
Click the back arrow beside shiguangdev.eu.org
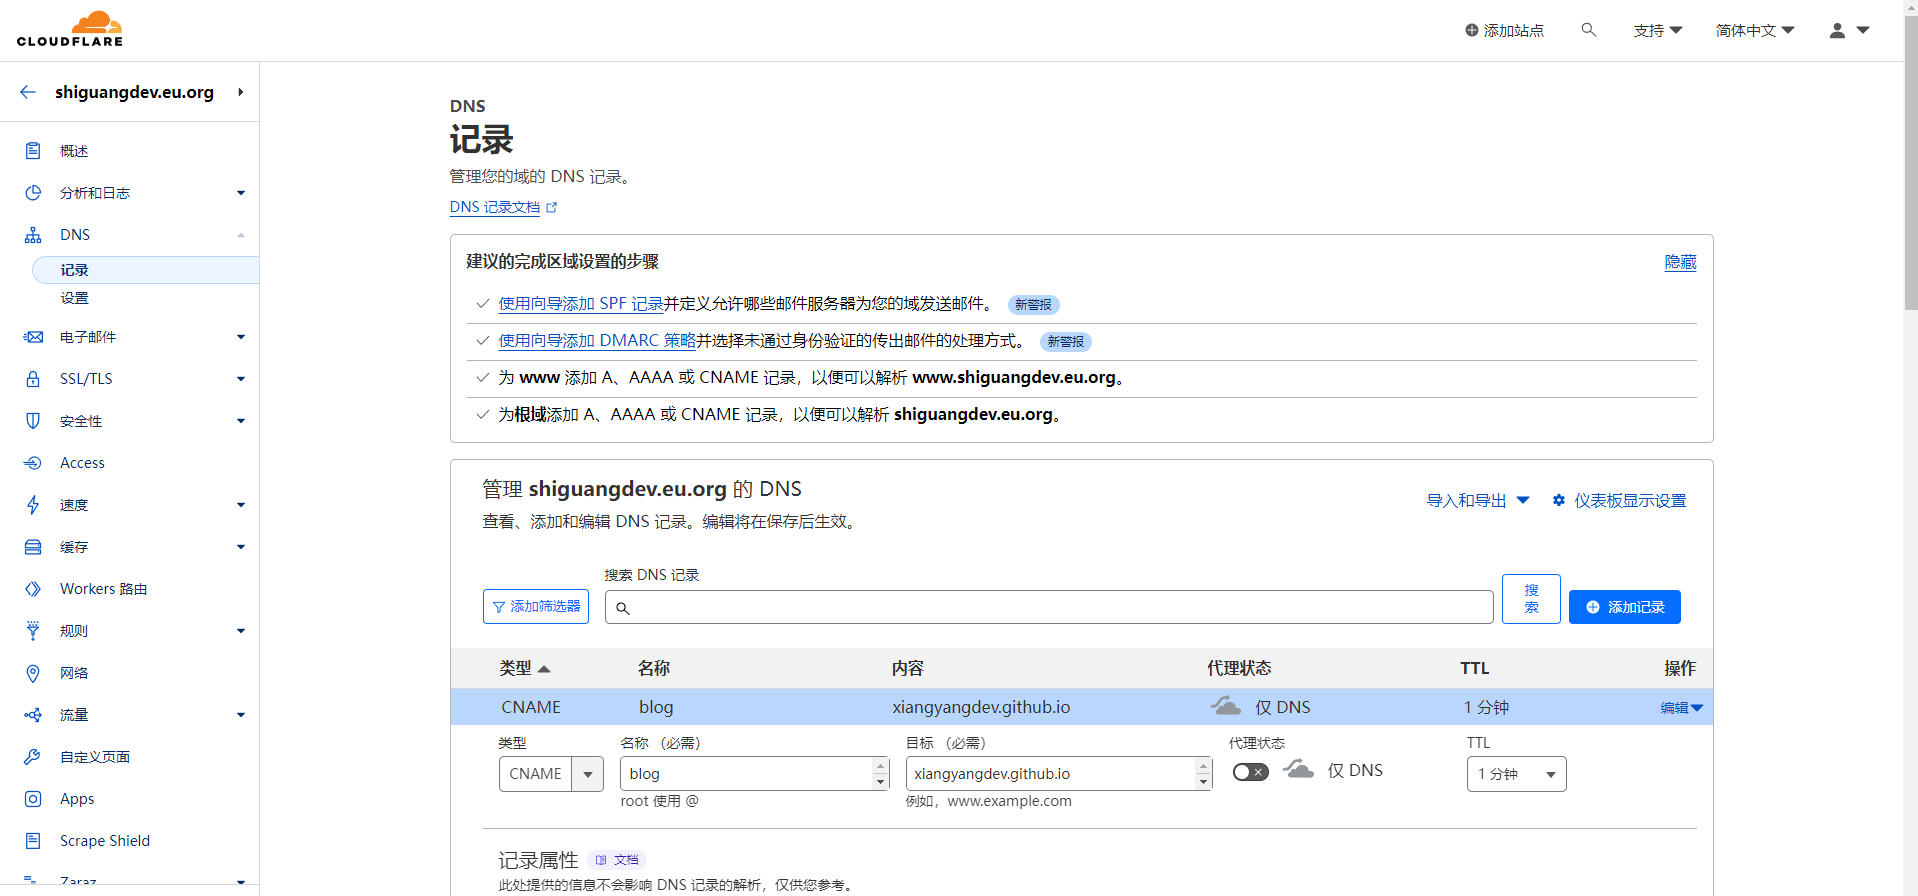28,92
